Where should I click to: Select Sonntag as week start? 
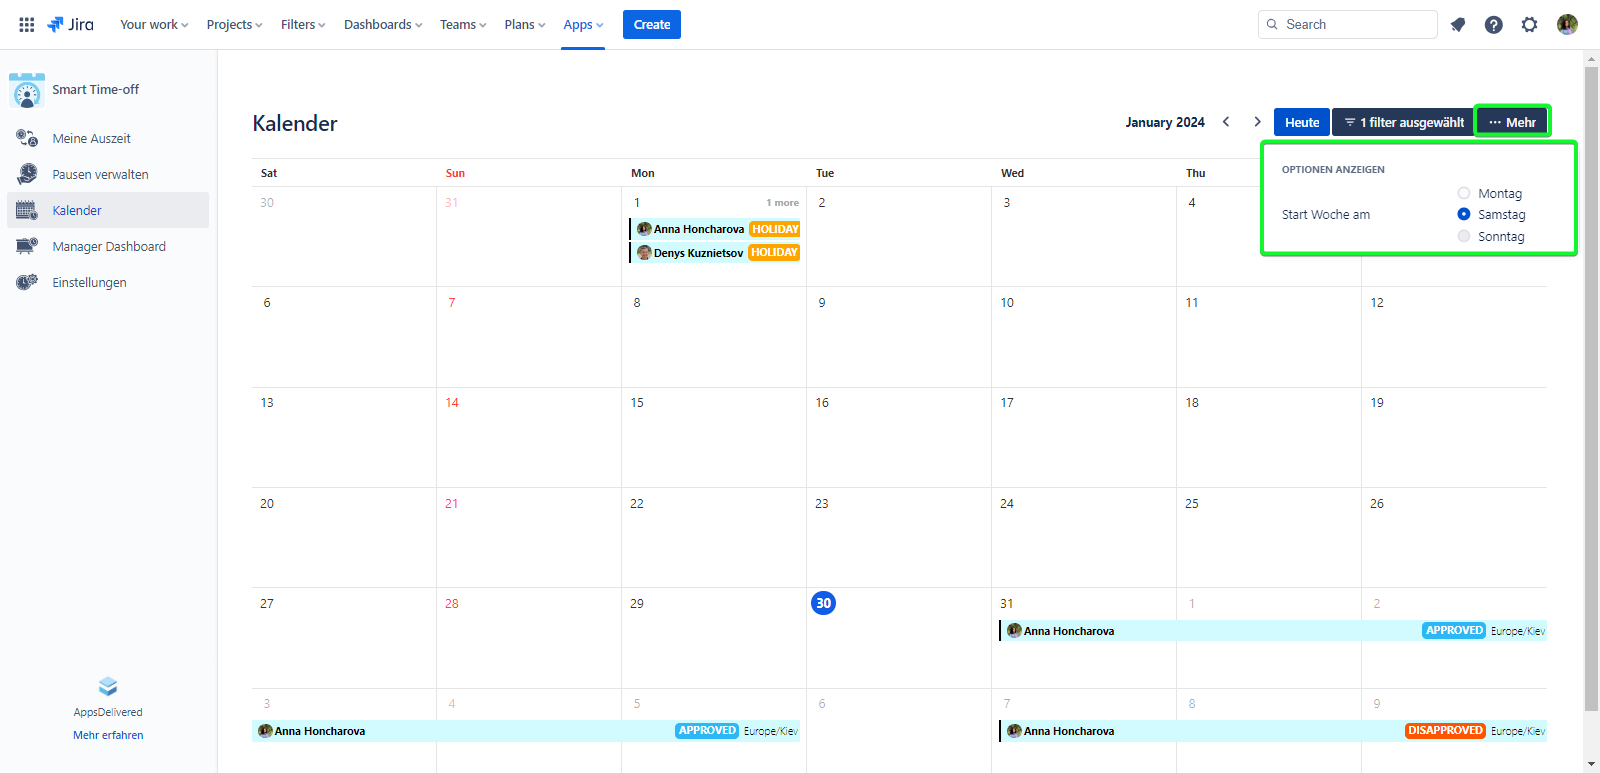pyautogui.click(x=1464, y=236)
